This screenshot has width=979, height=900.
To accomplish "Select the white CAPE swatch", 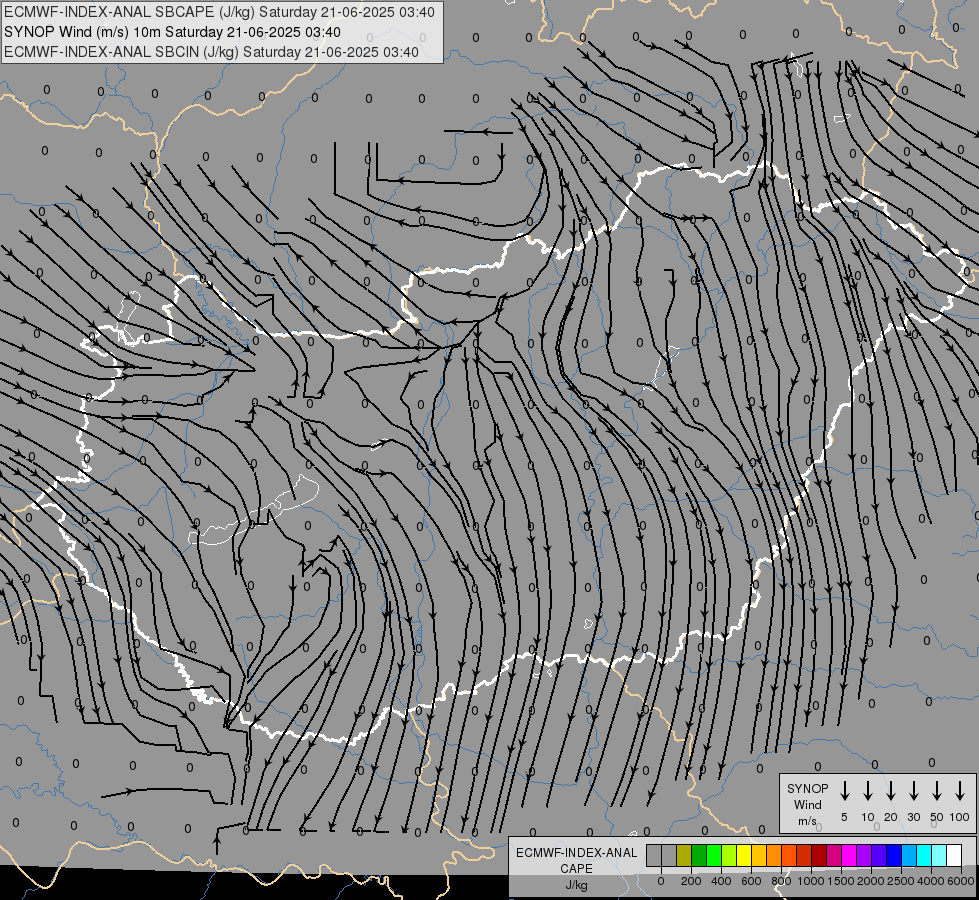I will 953,855.
